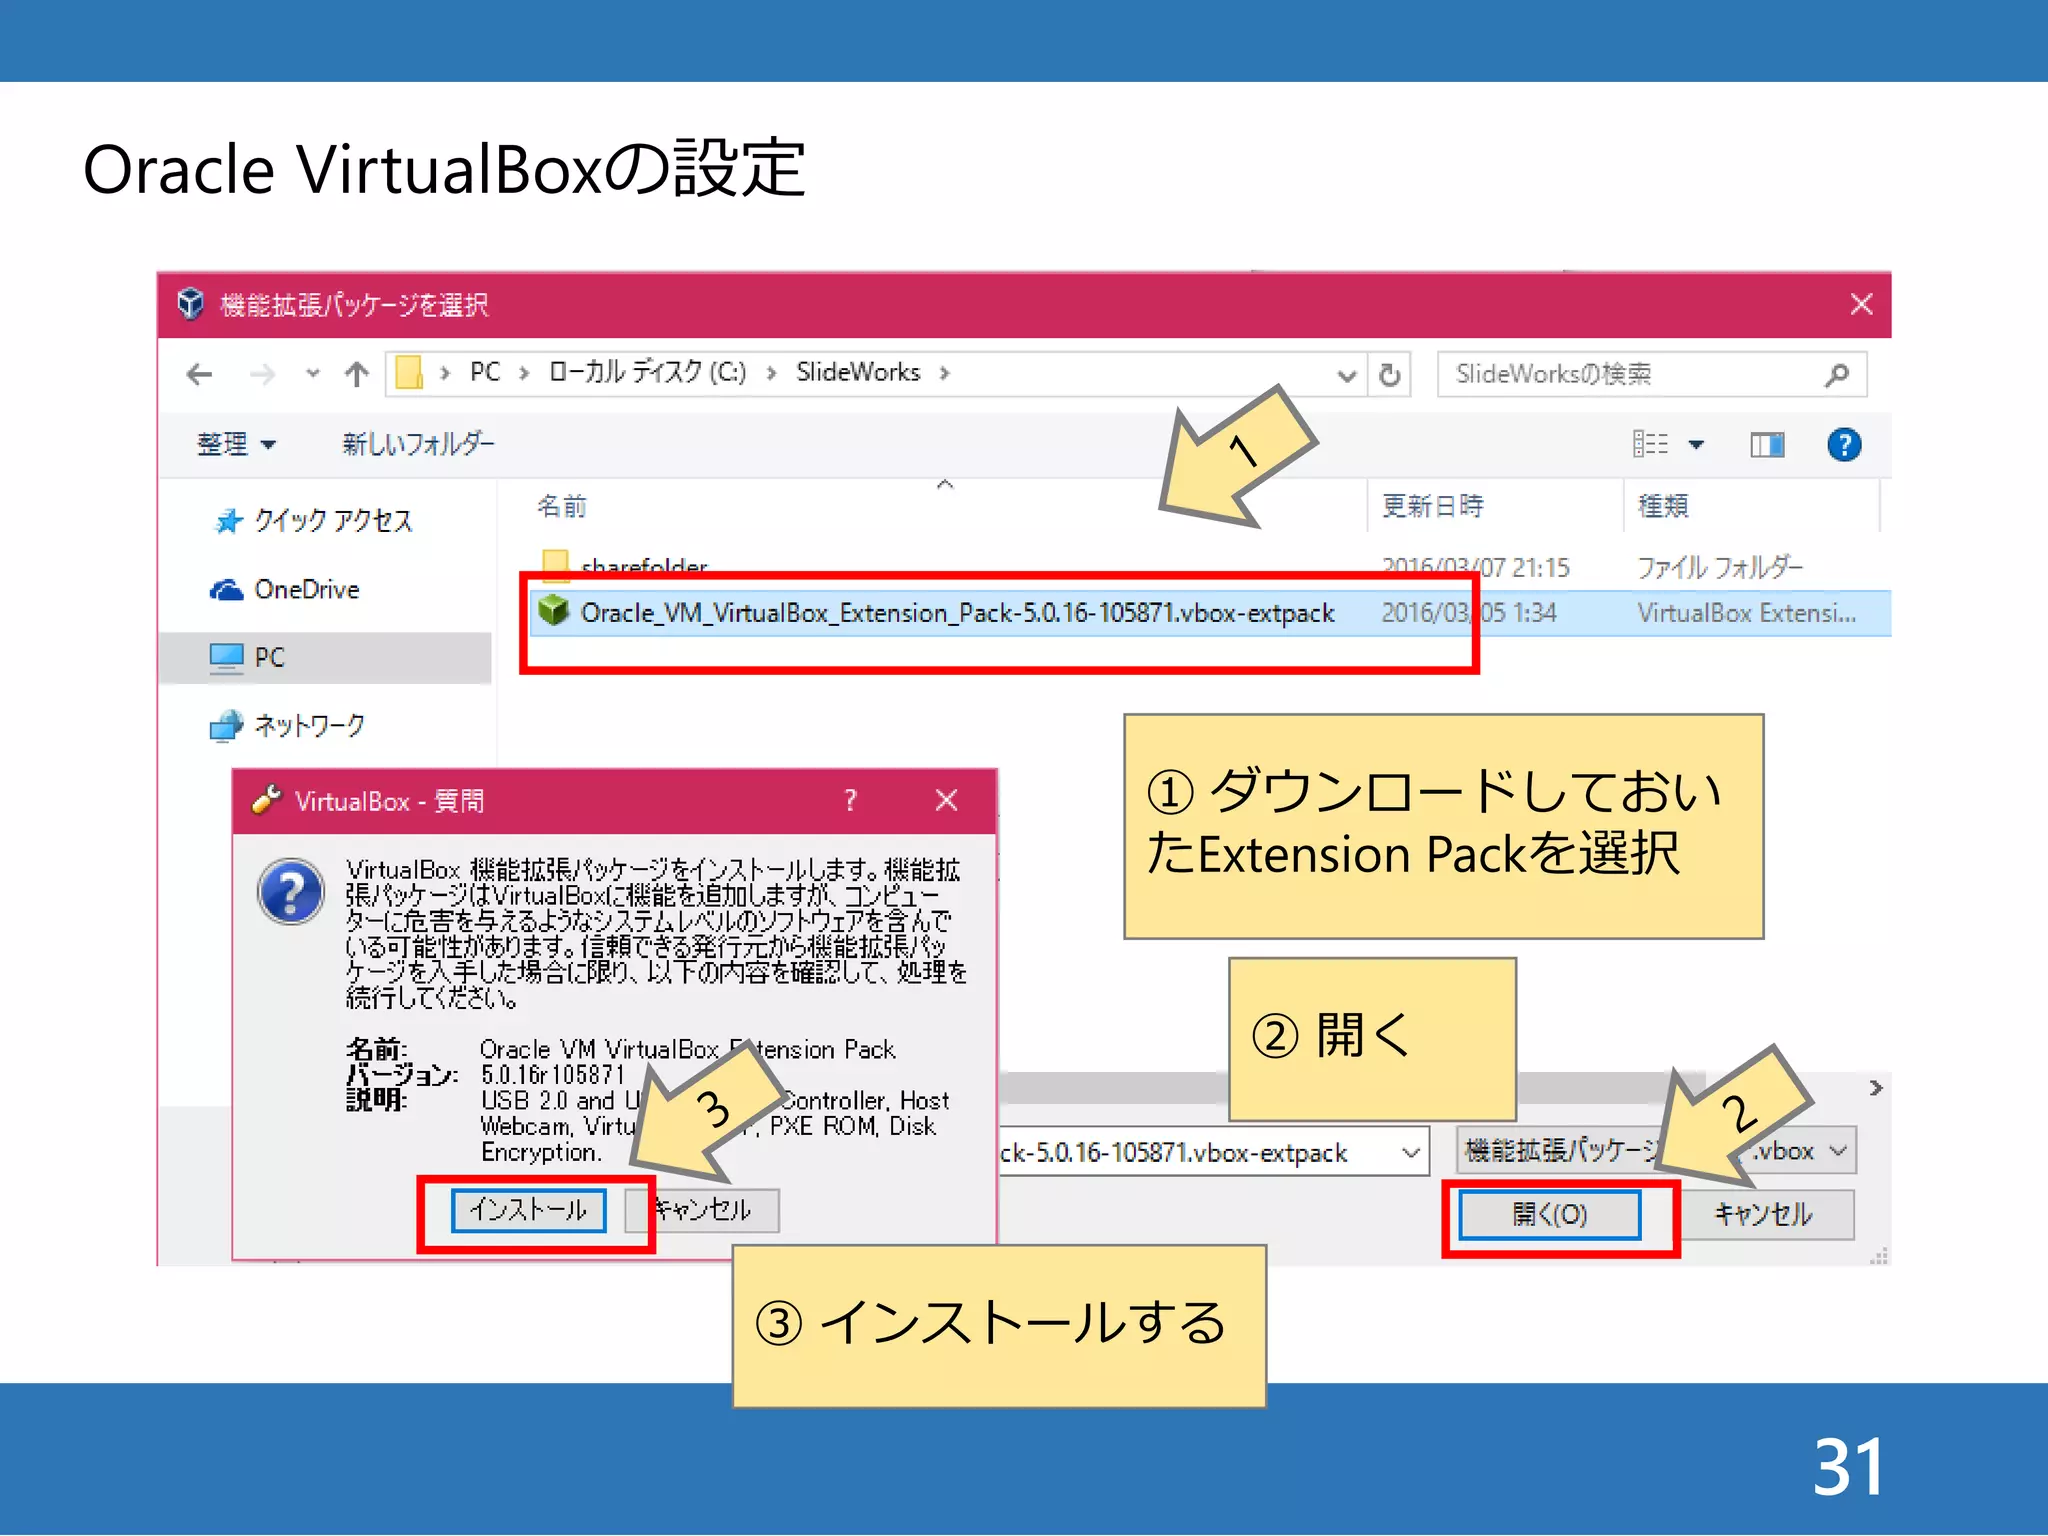Select PC in the navigation pane
This screenshot has width=2048, height=1536.
click(x=326, y=657)
